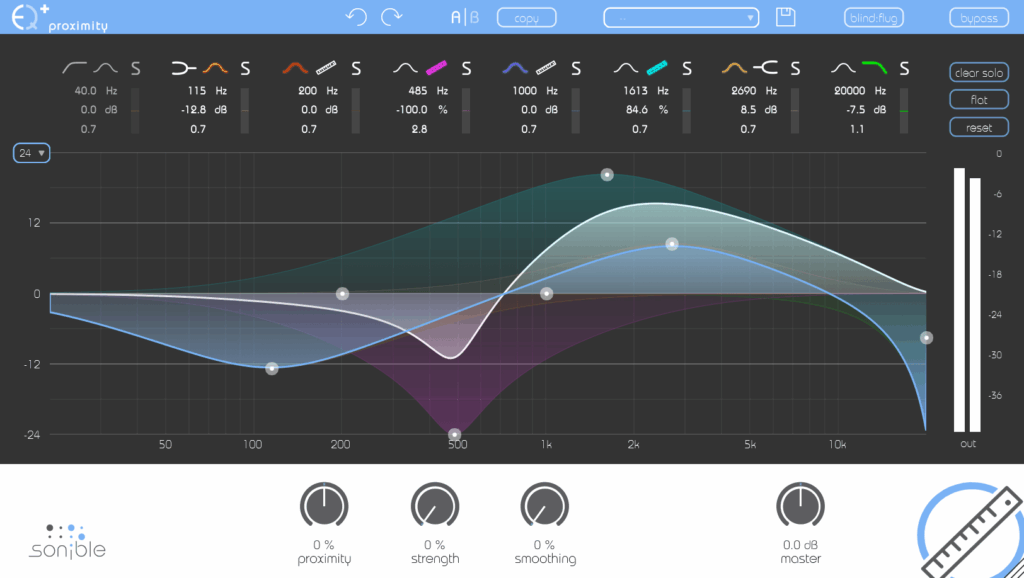The width and height of the screenshot is (1024, 578).
Task: Enable the ruler icon on the 200 Hz band
Action: pyautogui.click(x=326, y=67)
